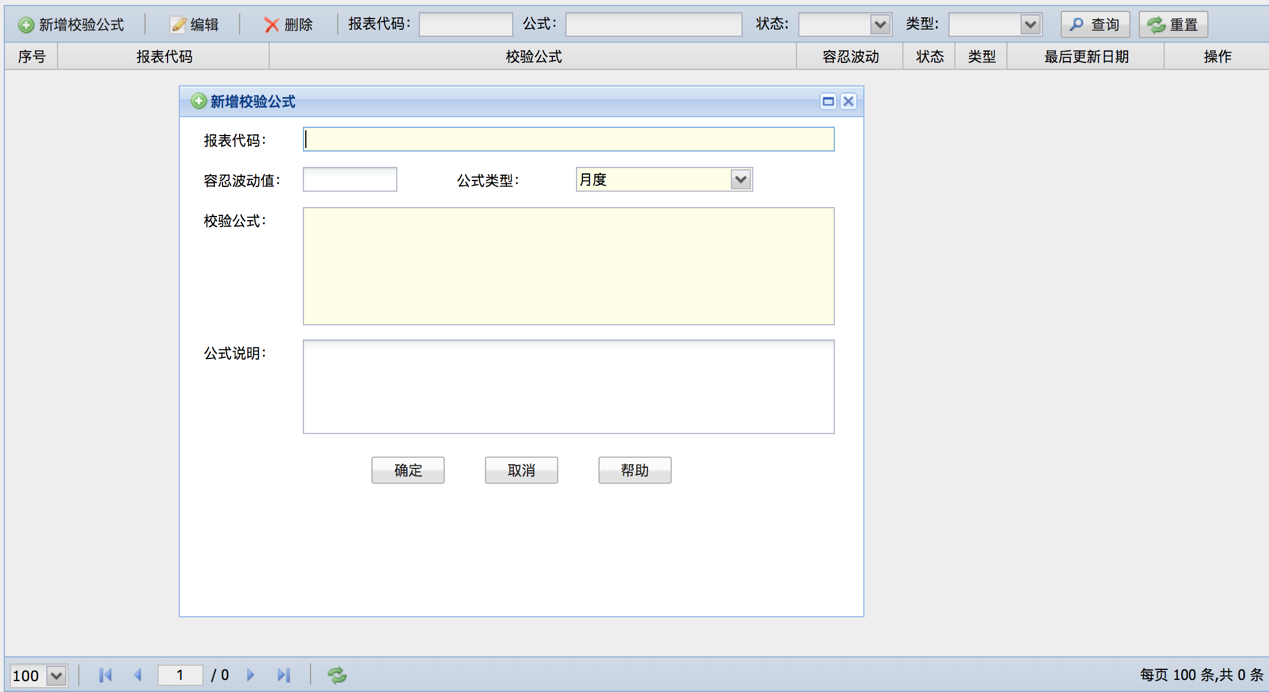Open the 状态 filter dropdown
This screenshot has height=692, width=1269.
(x=879, y=25)
